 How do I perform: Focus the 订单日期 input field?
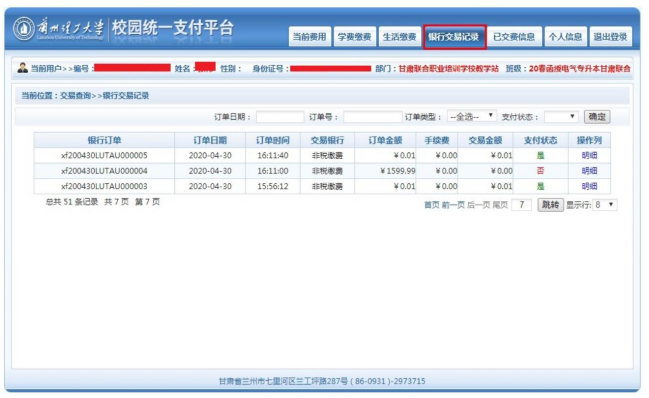[280, 117]
